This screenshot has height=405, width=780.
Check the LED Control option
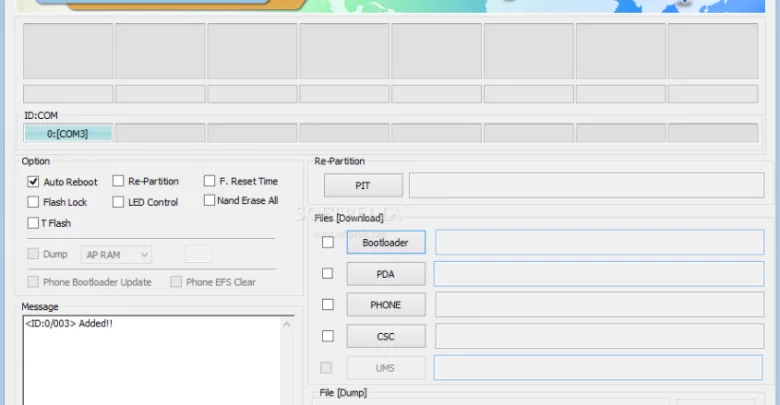click(119, 202)
